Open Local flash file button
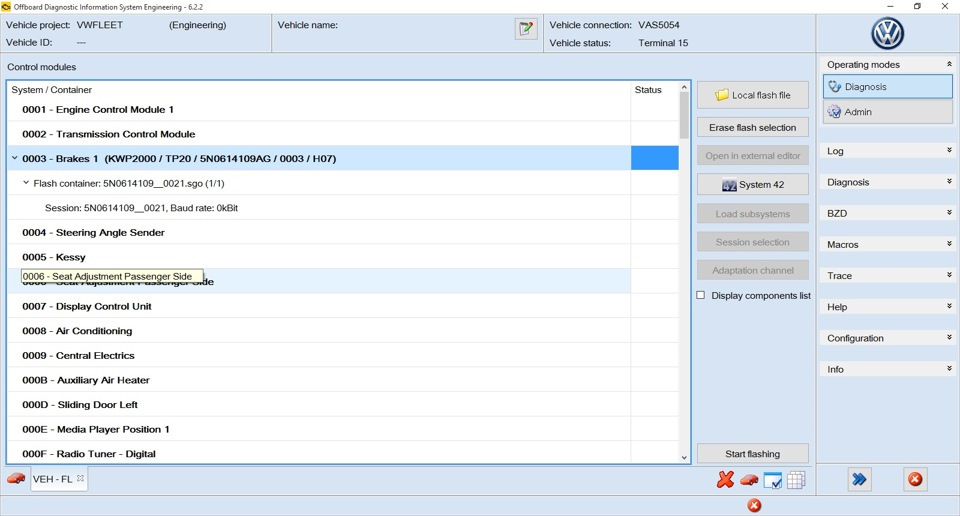The image size is (960, 516). click(752, 95)
